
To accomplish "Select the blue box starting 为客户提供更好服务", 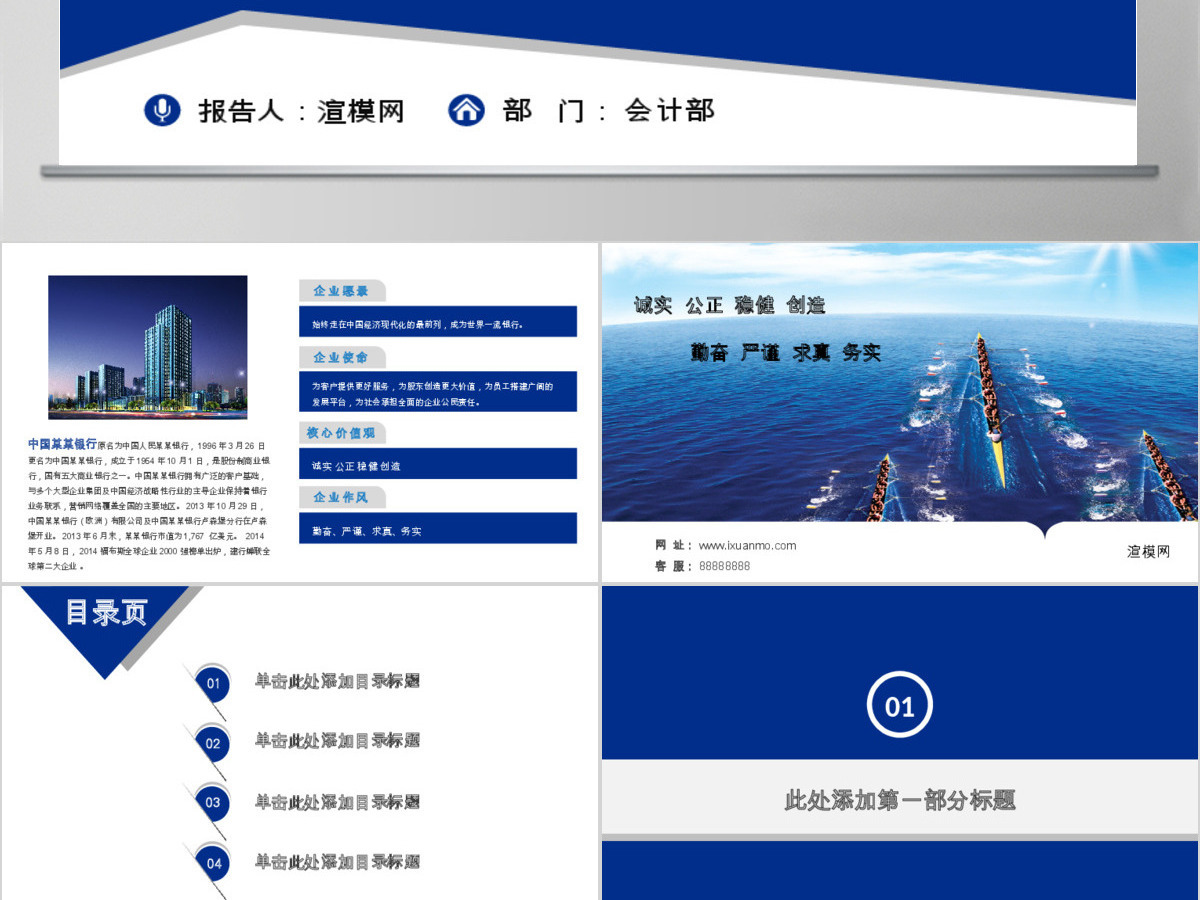I will (x=438, y=392).
